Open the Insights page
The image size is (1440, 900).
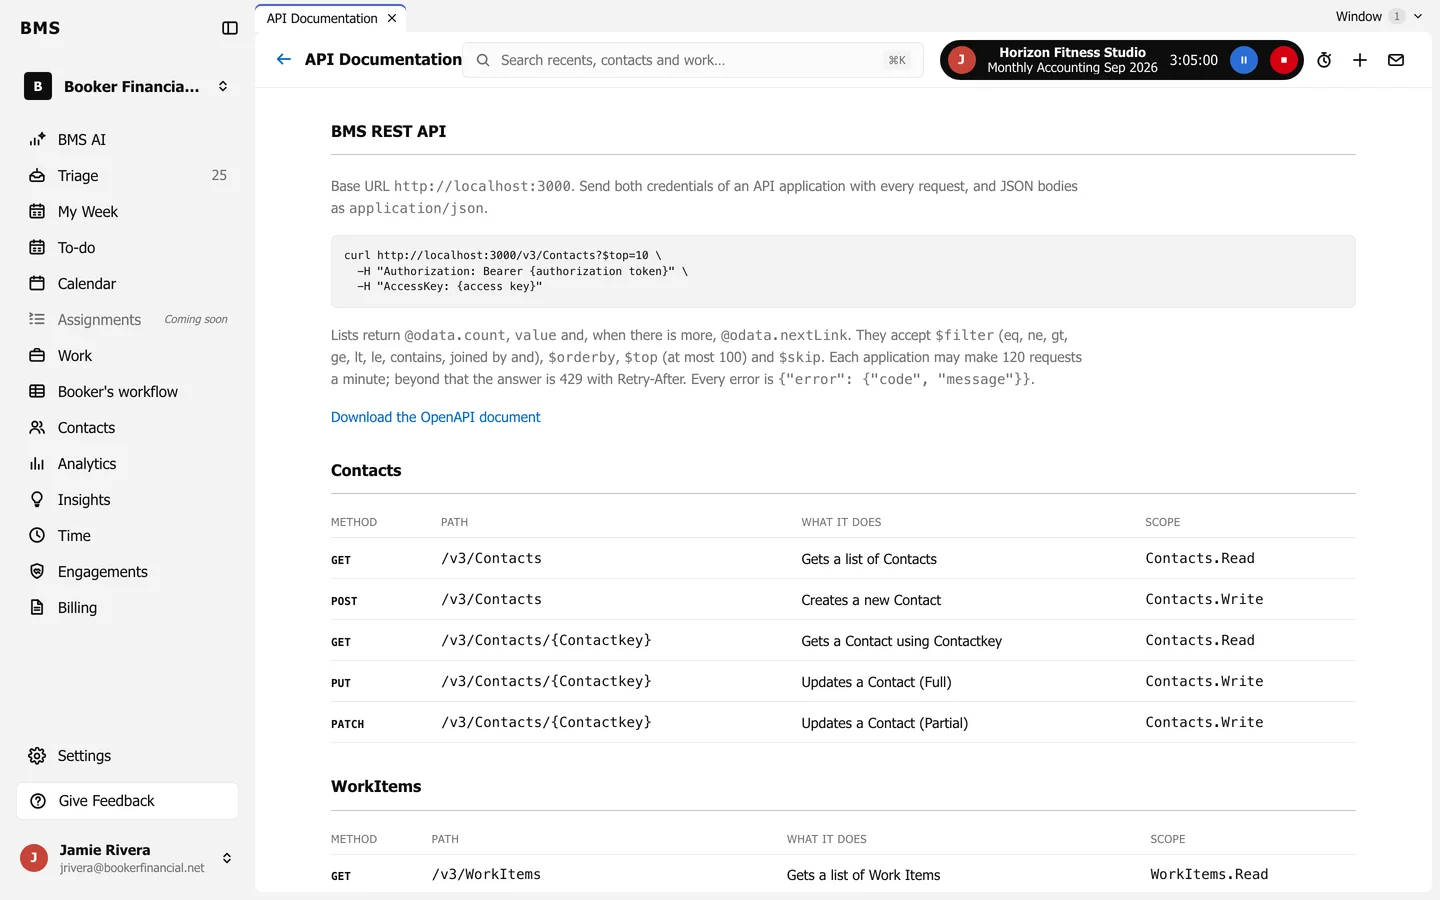tap(128, 500)
